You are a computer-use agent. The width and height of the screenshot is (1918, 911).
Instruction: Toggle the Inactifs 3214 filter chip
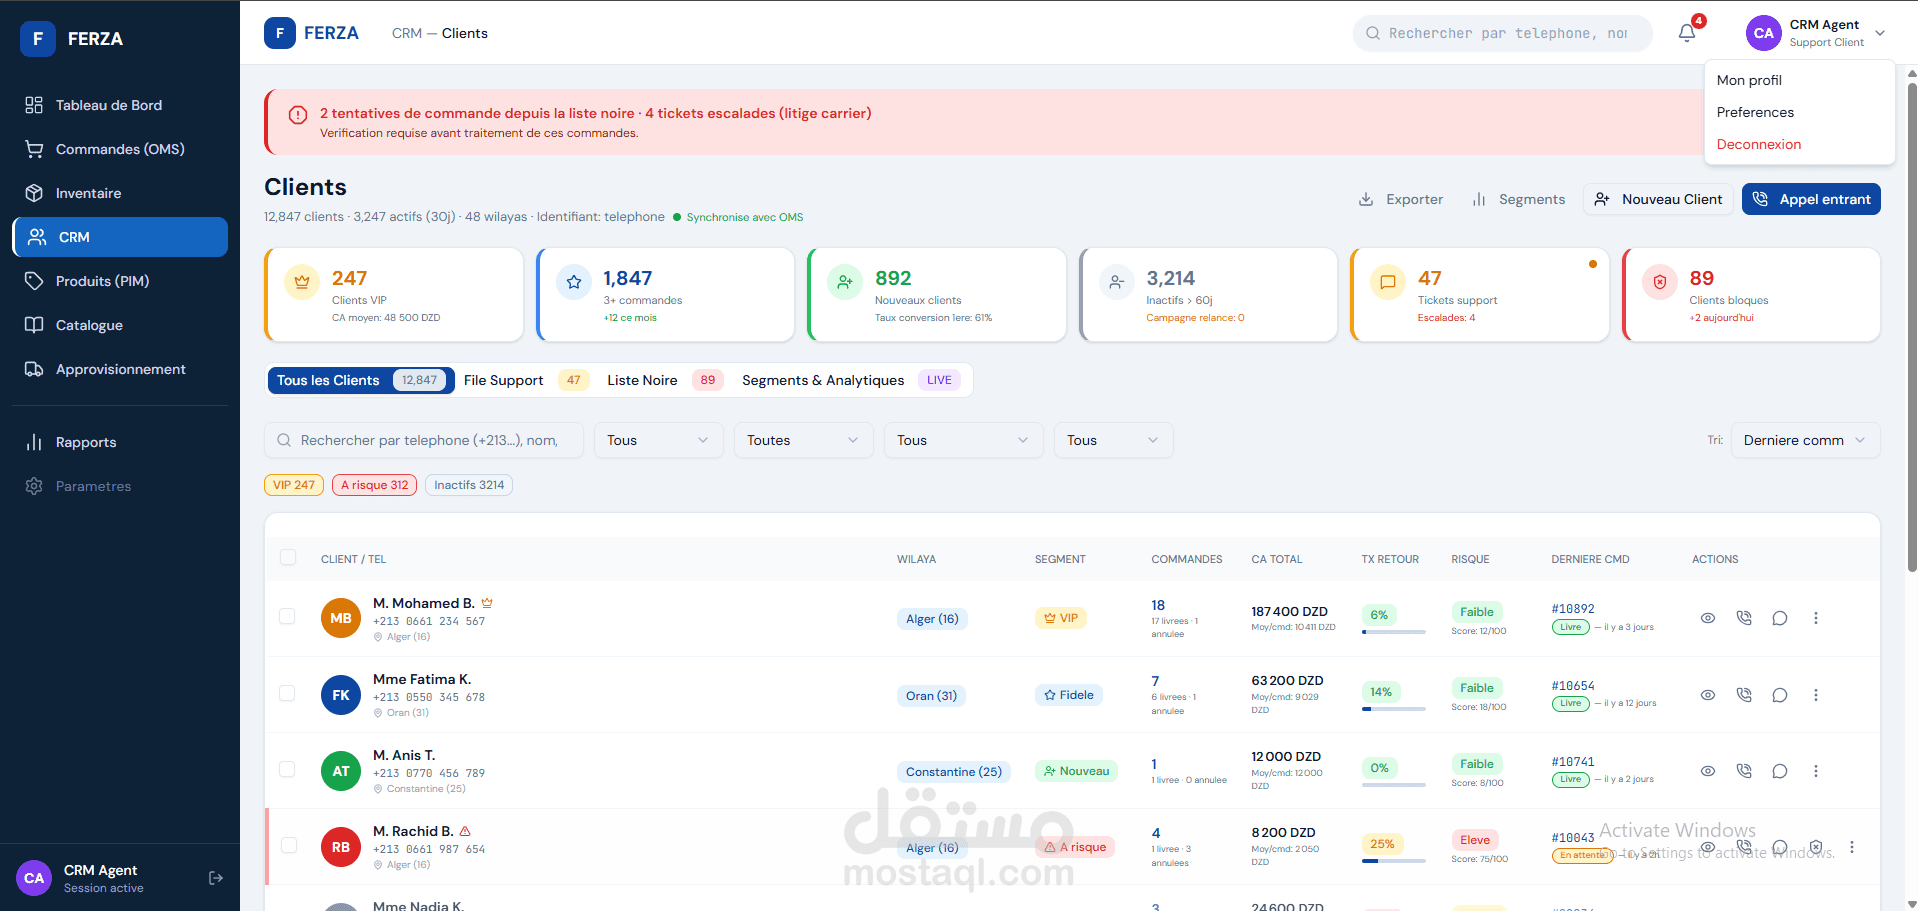(469, 485)
